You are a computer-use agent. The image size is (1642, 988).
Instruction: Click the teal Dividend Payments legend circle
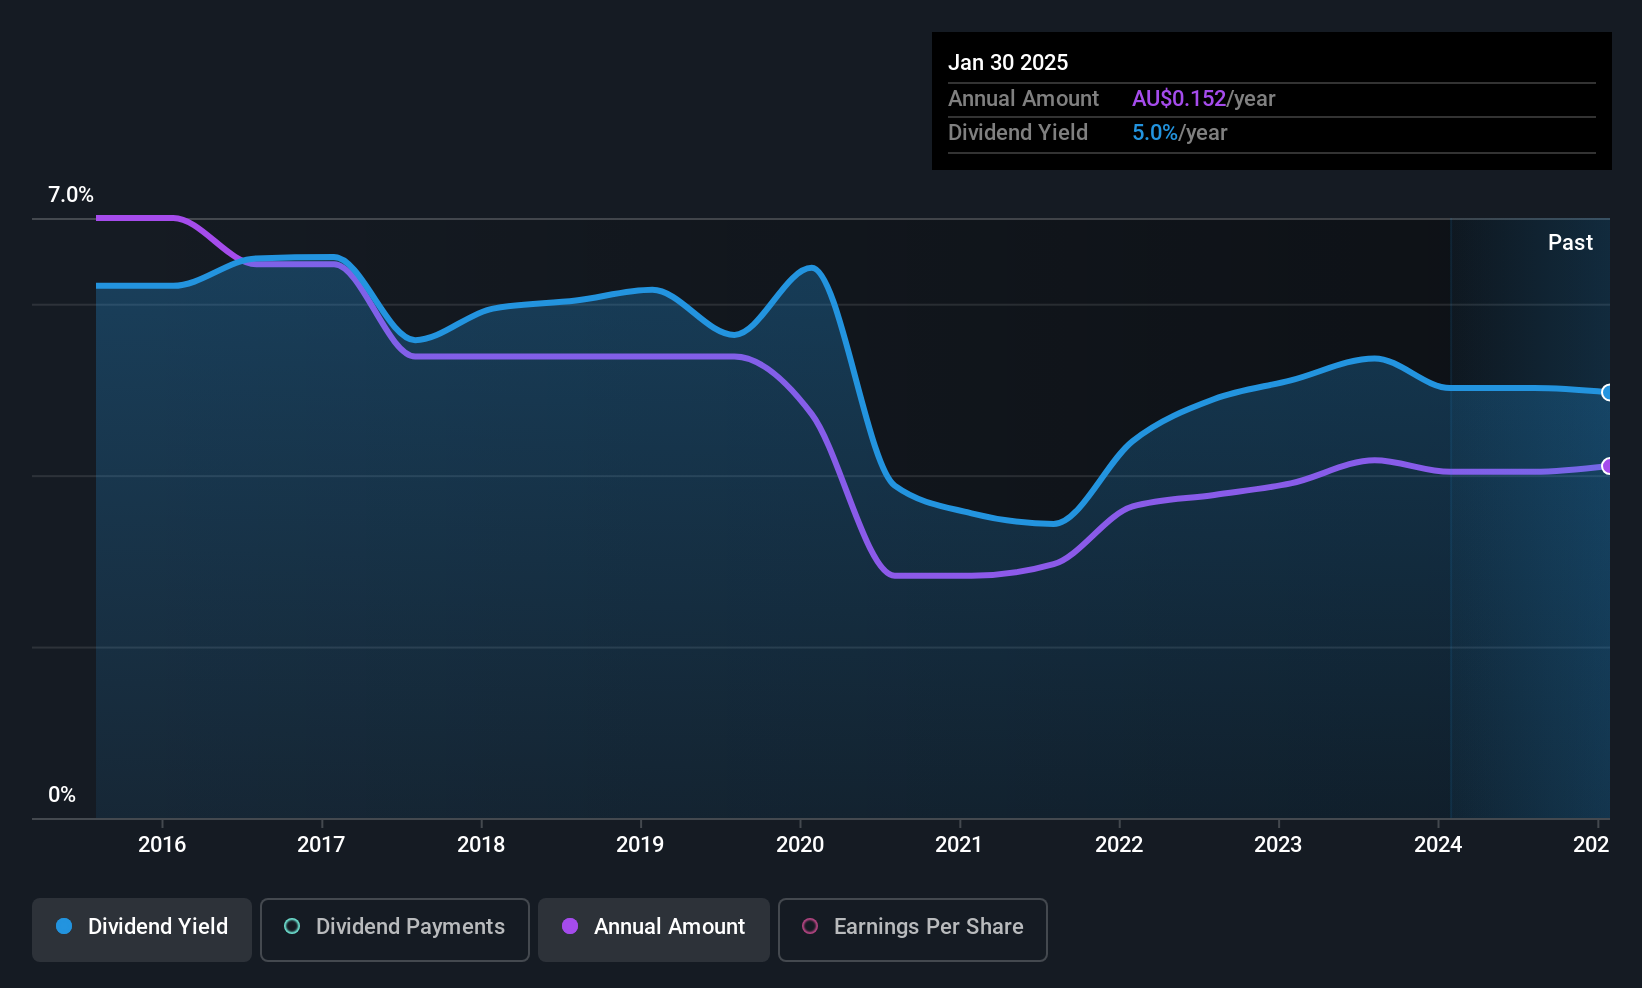pyautogui.click(x=292, y=926)
